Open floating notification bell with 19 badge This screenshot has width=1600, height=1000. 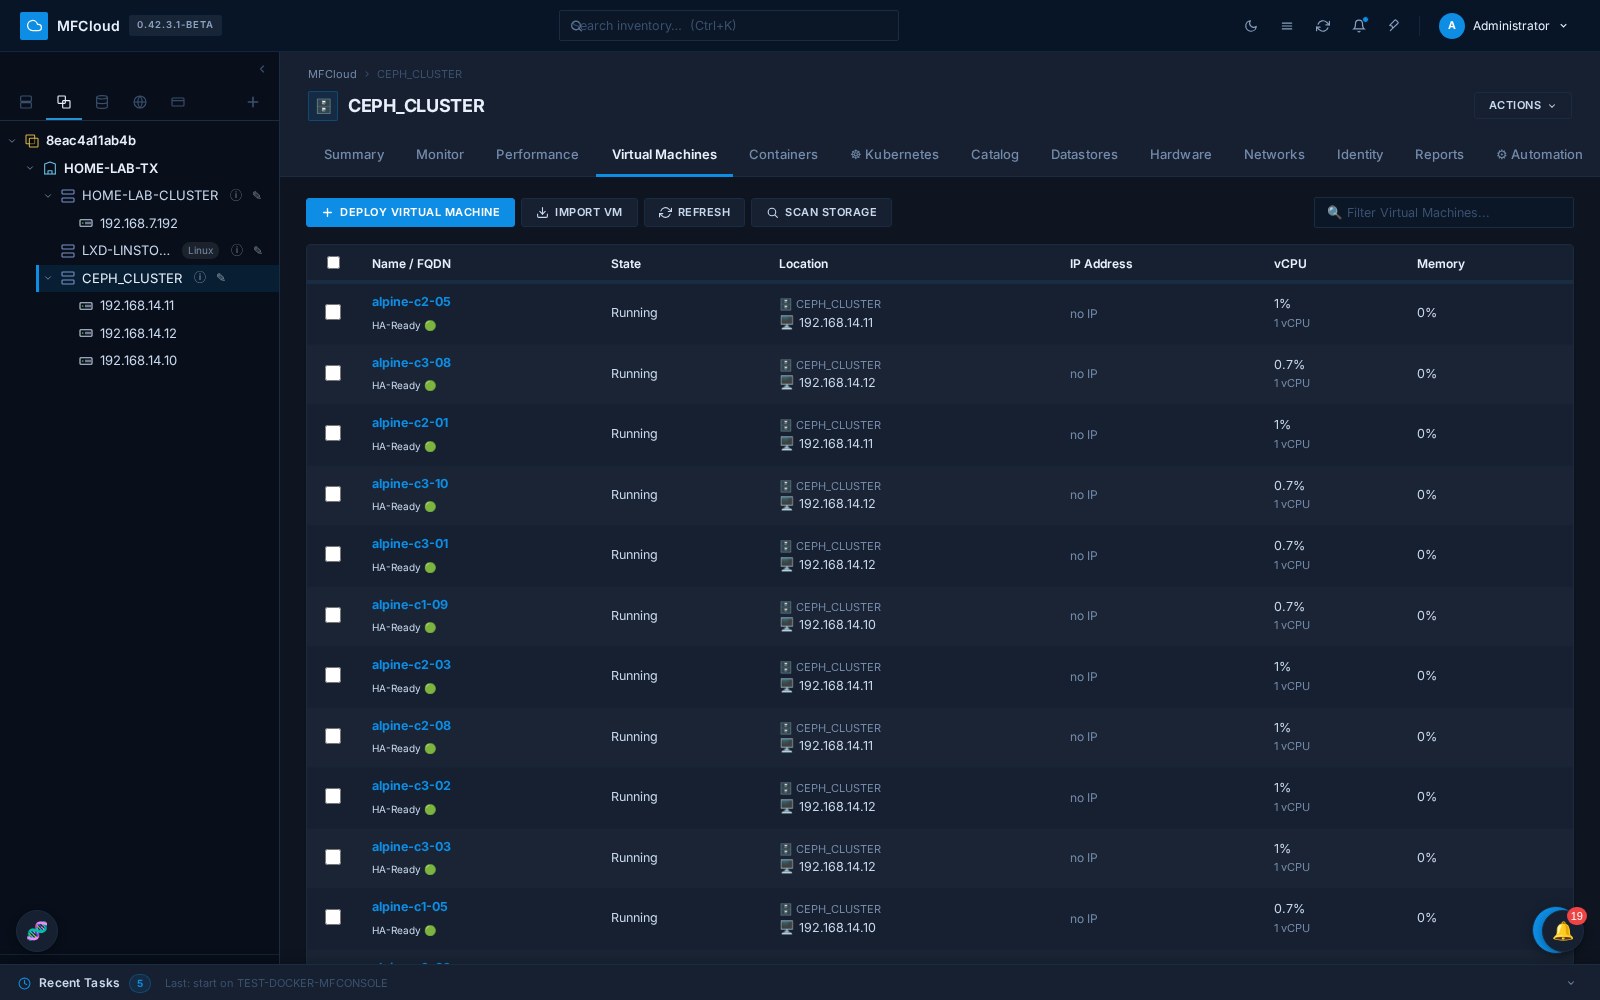pyautogui.click(x=1562, y=931)
